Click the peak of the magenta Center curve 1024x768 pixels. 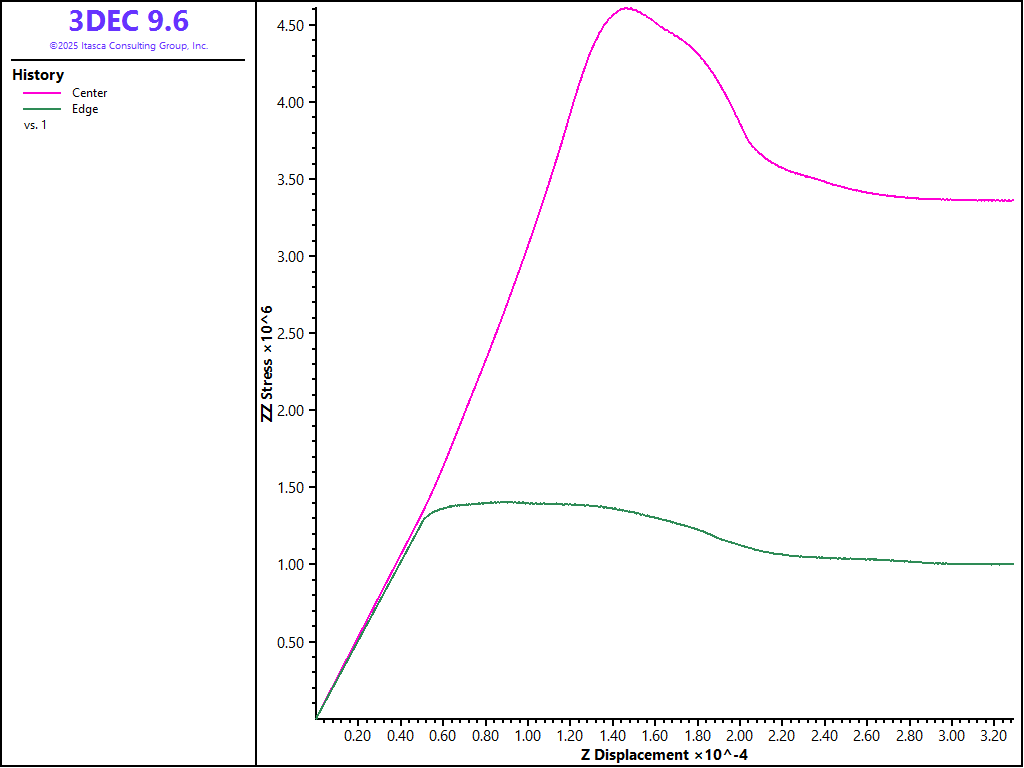627,8
